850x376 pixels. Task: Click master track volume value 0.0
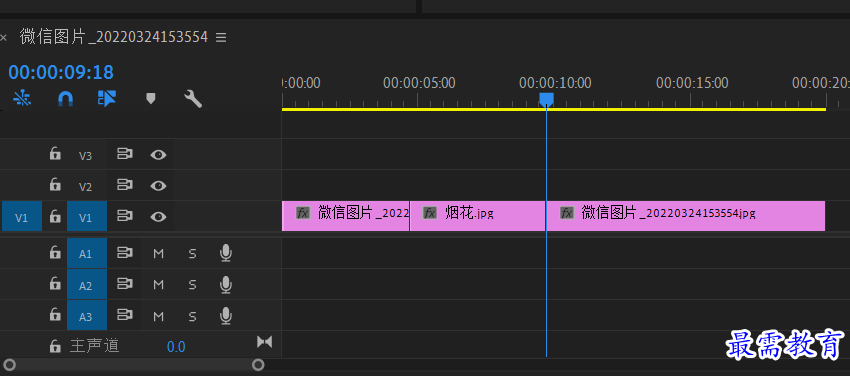176,347
